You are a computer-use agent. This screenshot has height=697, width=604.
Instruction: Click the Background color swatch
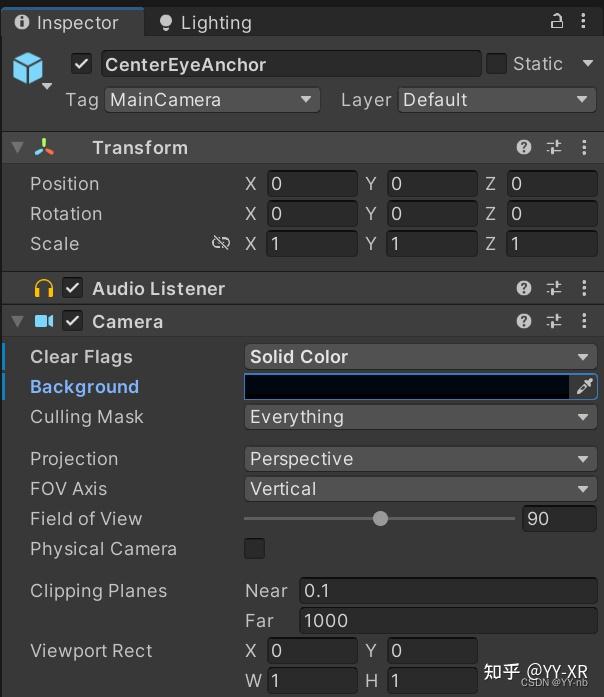406,387
